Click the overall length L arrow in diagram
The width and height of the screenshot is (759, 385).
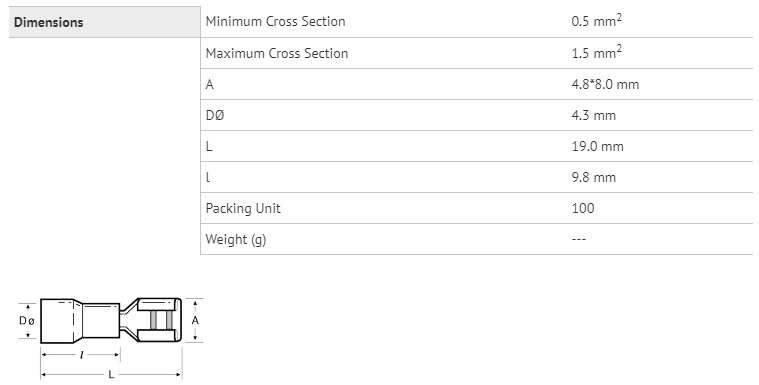click(x=111, y=374)
